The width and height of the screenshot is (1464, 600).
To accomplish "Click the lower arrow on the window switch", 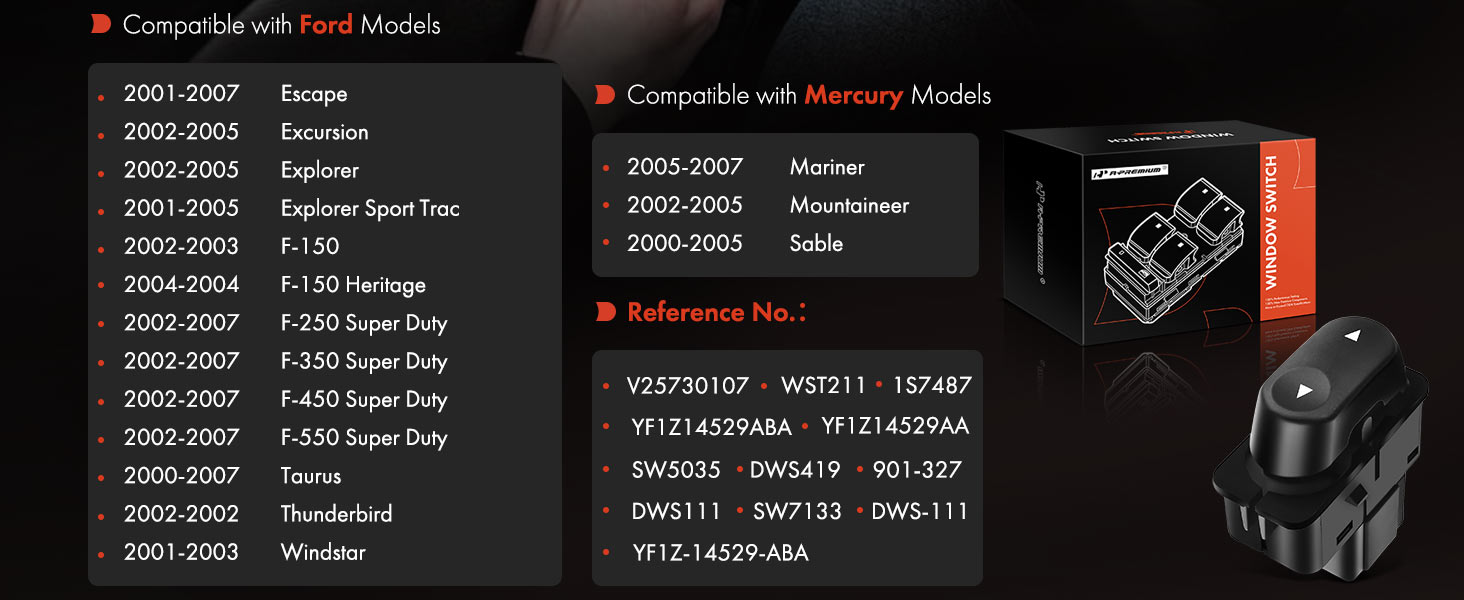I will click(x=1304, y=391).
